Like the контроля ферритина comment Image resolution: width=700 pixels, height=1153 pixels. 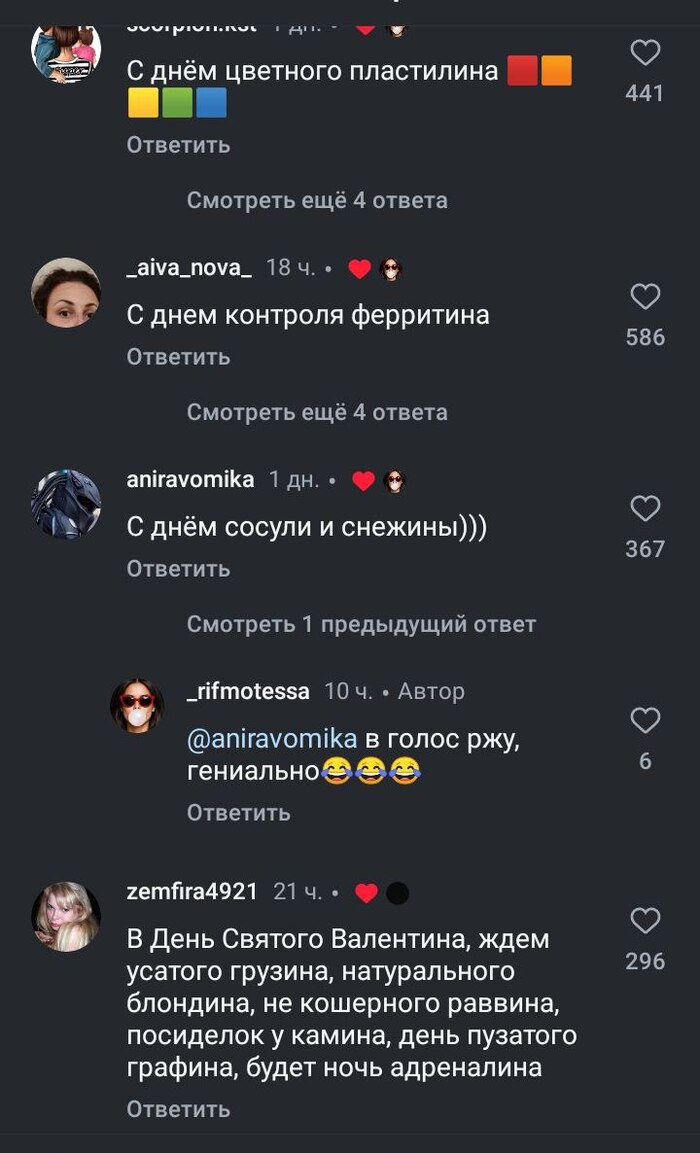tap(645, 297)
